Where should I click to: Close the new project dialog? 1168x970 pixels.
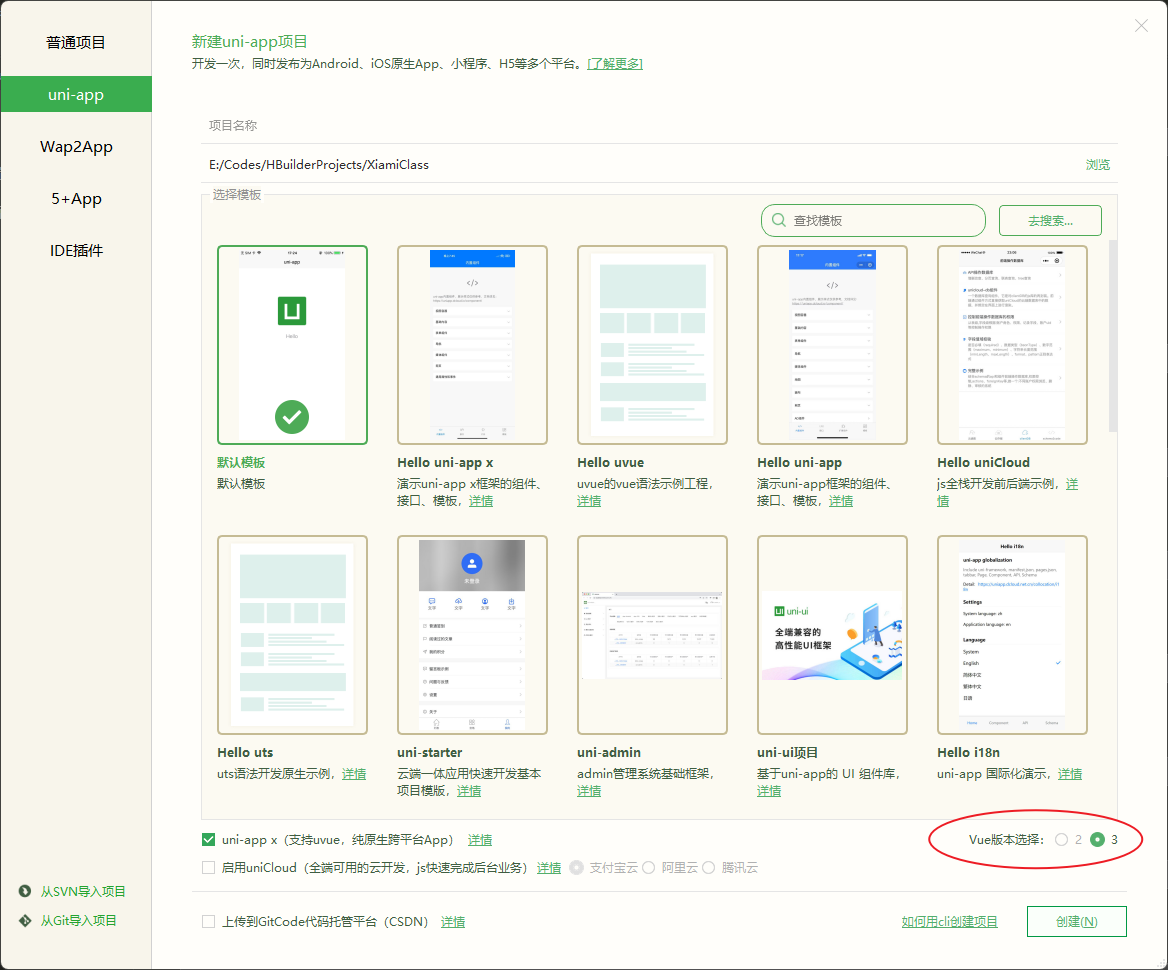coord(1141,26)
